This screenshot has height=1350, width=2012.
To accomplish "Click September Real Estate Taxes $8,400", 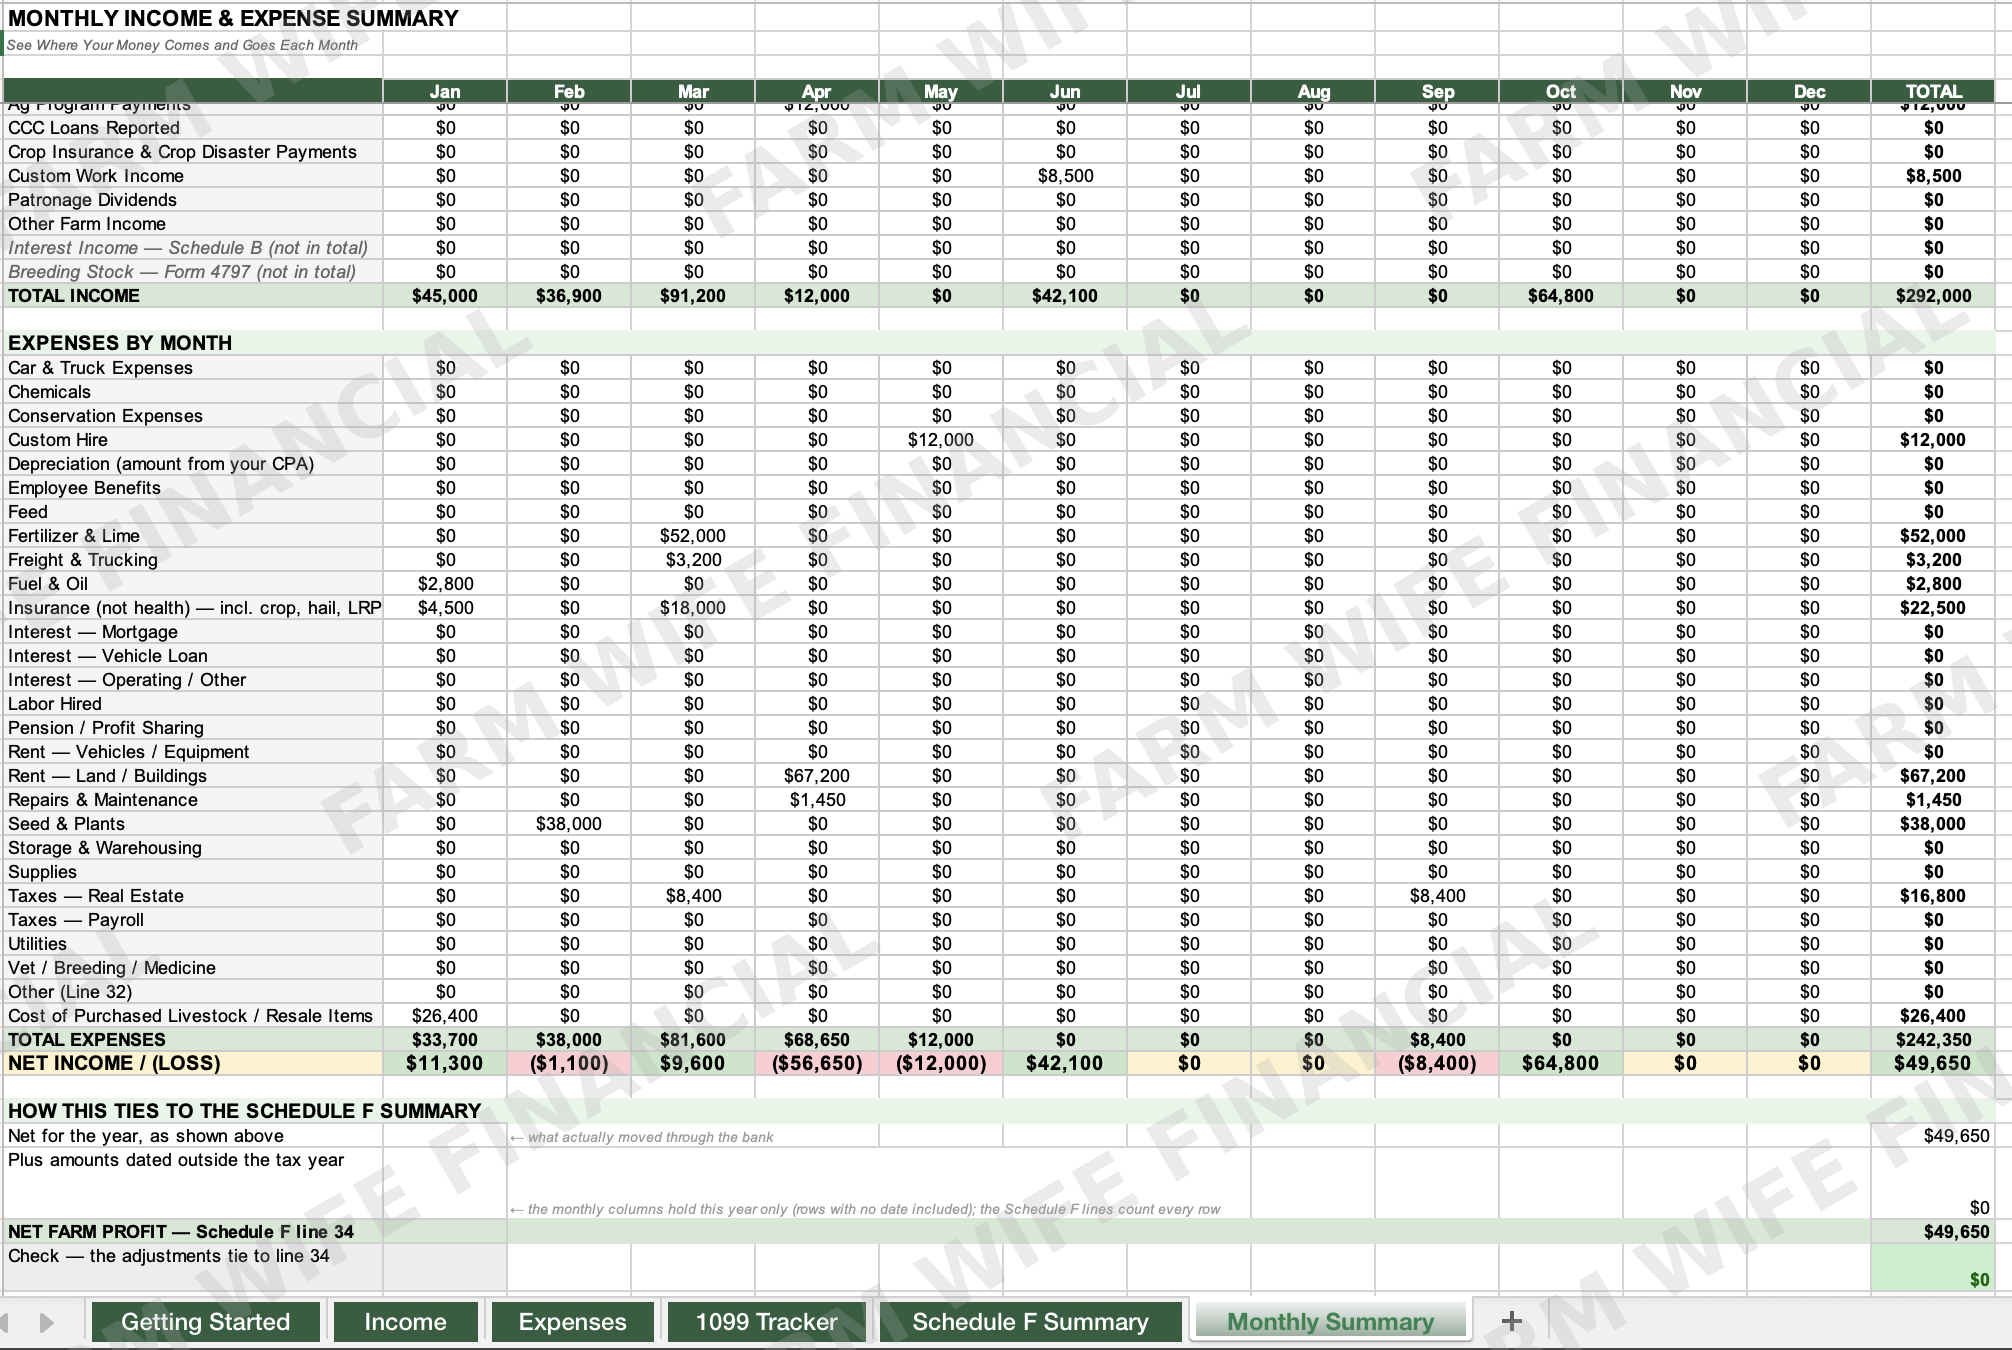I will point(1437,896).
